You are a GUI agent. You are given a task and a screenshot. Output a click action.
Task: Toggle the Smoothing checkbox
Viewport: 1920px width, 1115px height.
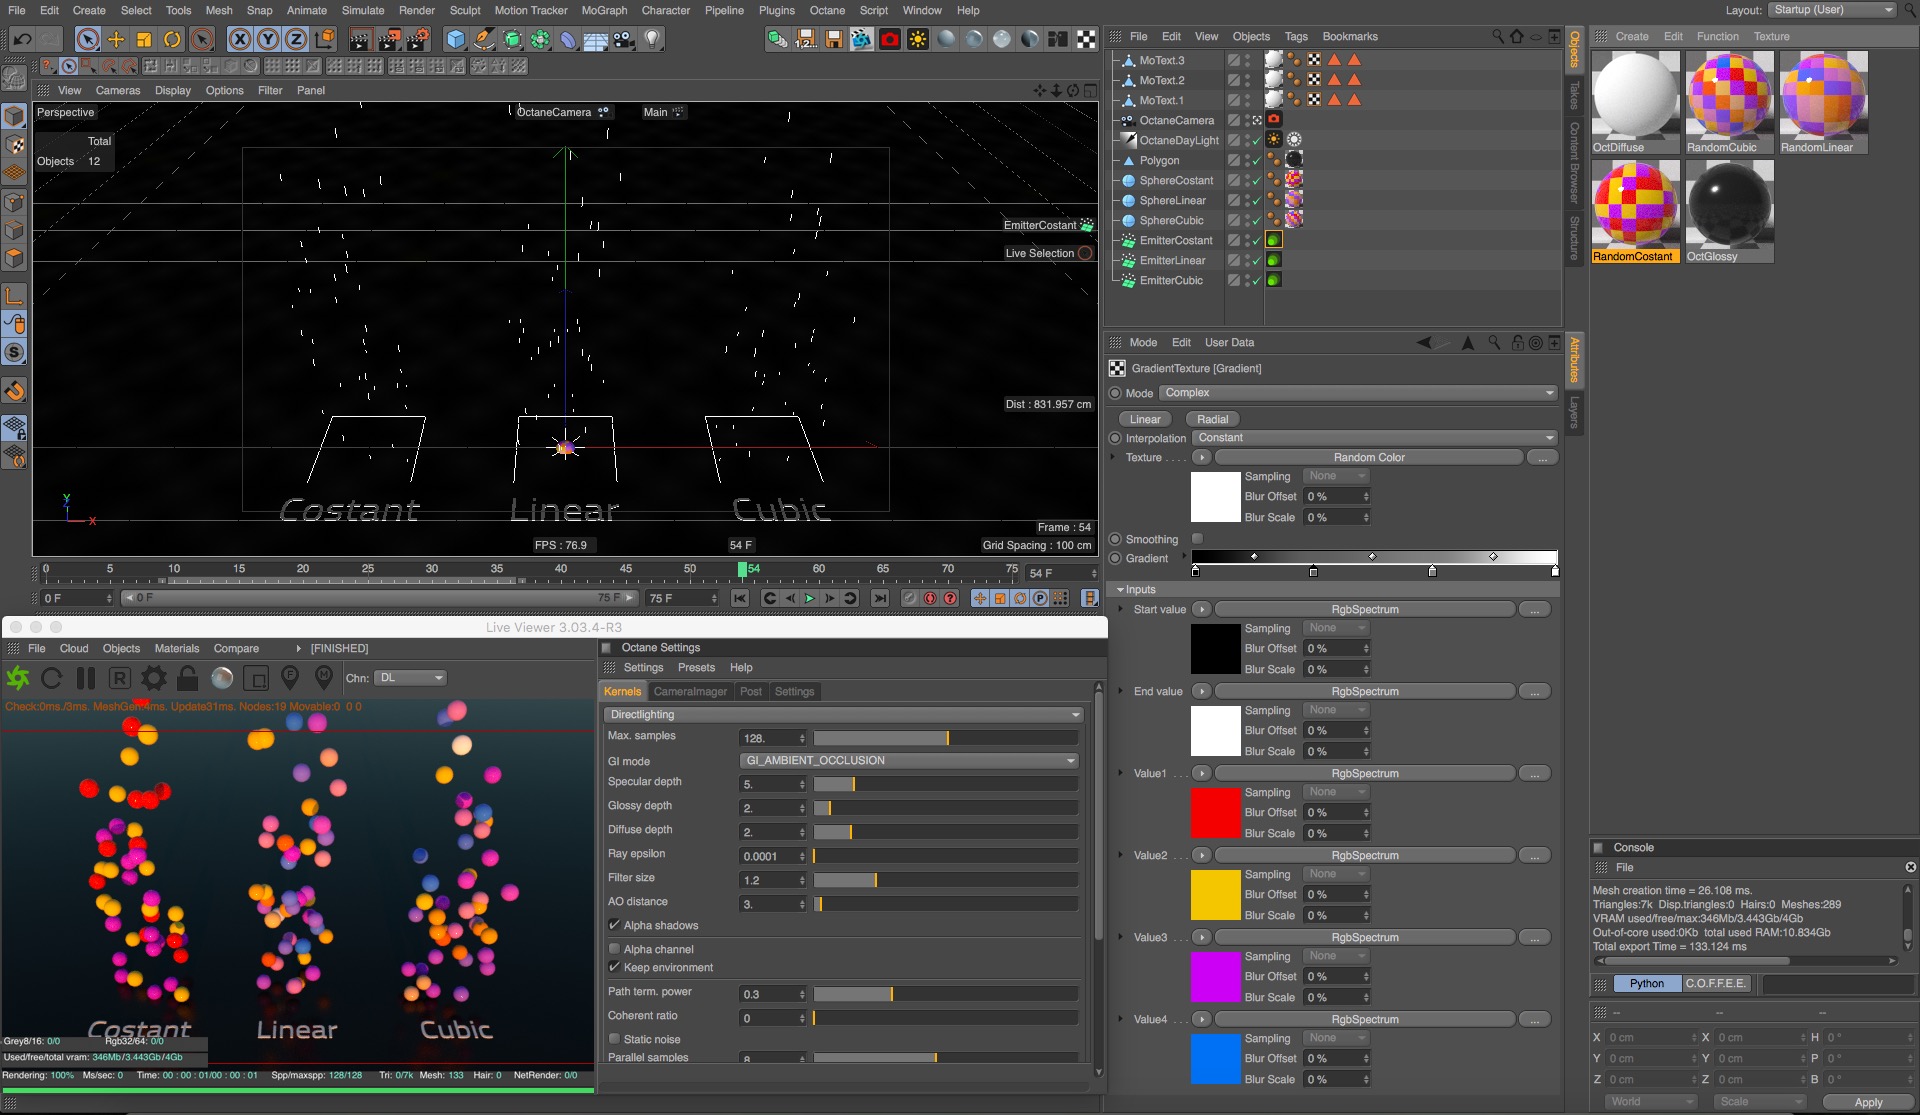(1197, 539)
